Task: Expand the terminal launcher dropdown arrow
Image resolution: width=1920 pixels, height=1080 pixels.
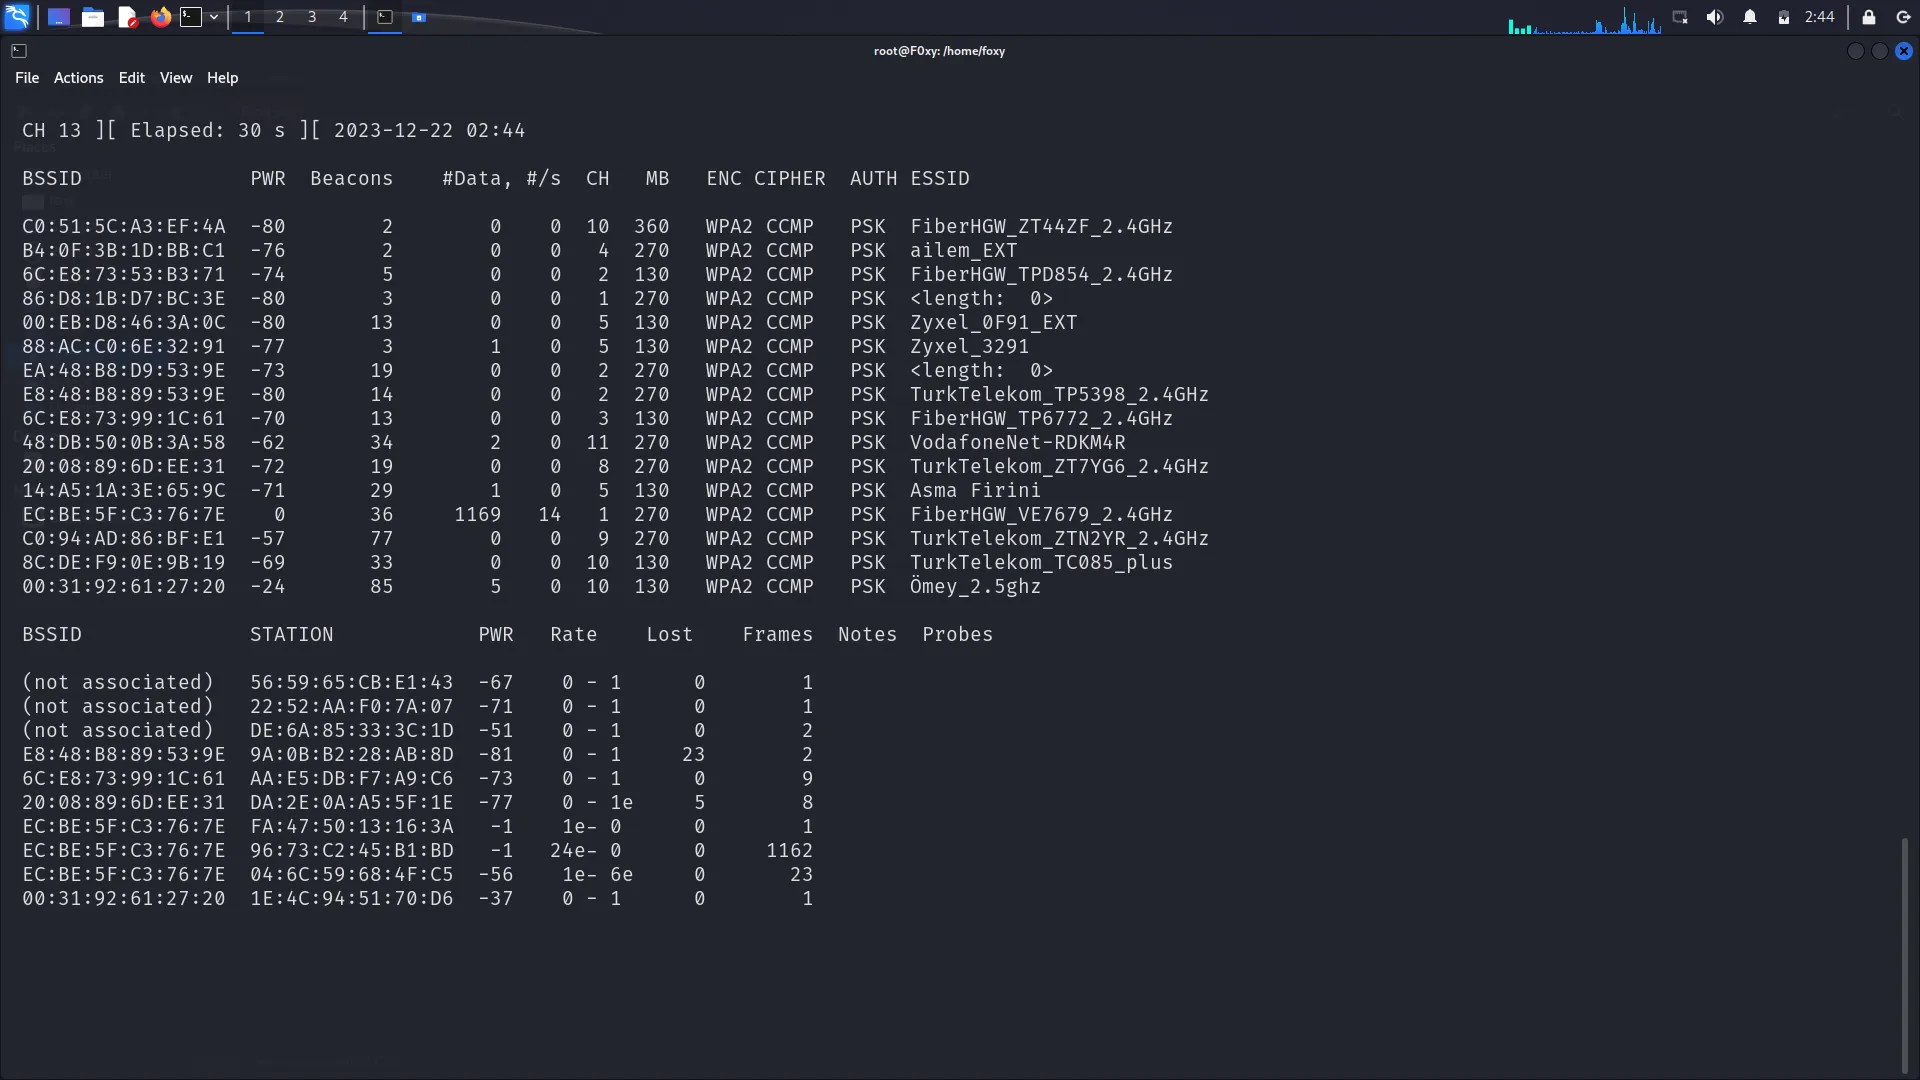Action: tap(214, 17)
